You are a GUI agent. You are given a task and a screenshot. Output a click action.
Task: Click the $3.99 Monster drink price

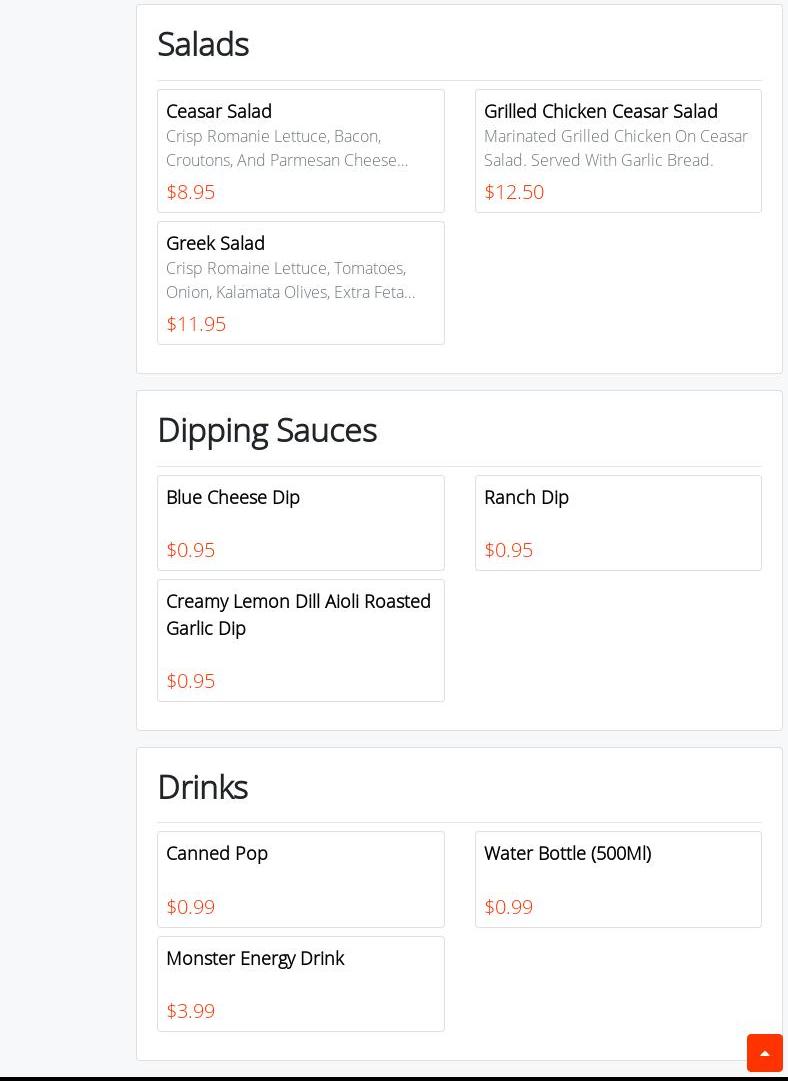click(x=190, y=1011)
